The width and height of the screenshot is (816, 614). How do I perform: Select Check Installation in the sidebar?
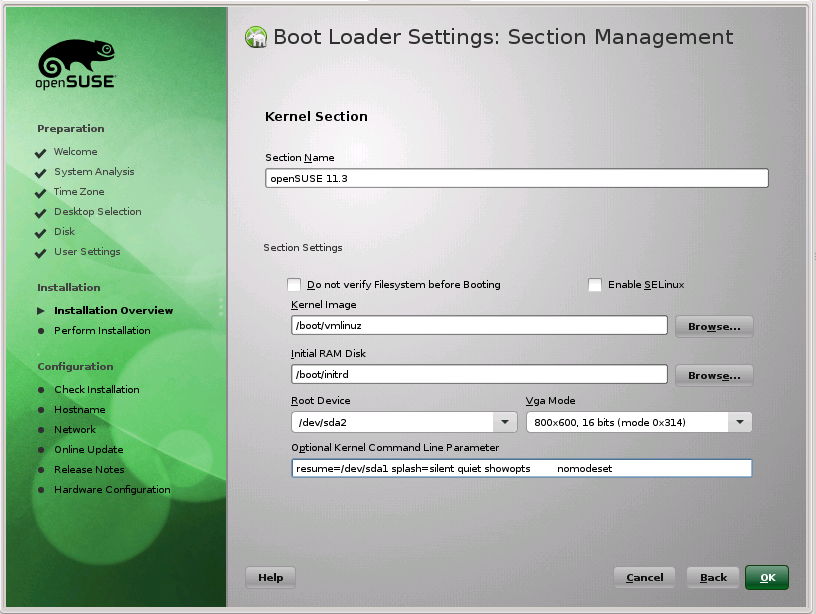[97, 390]
